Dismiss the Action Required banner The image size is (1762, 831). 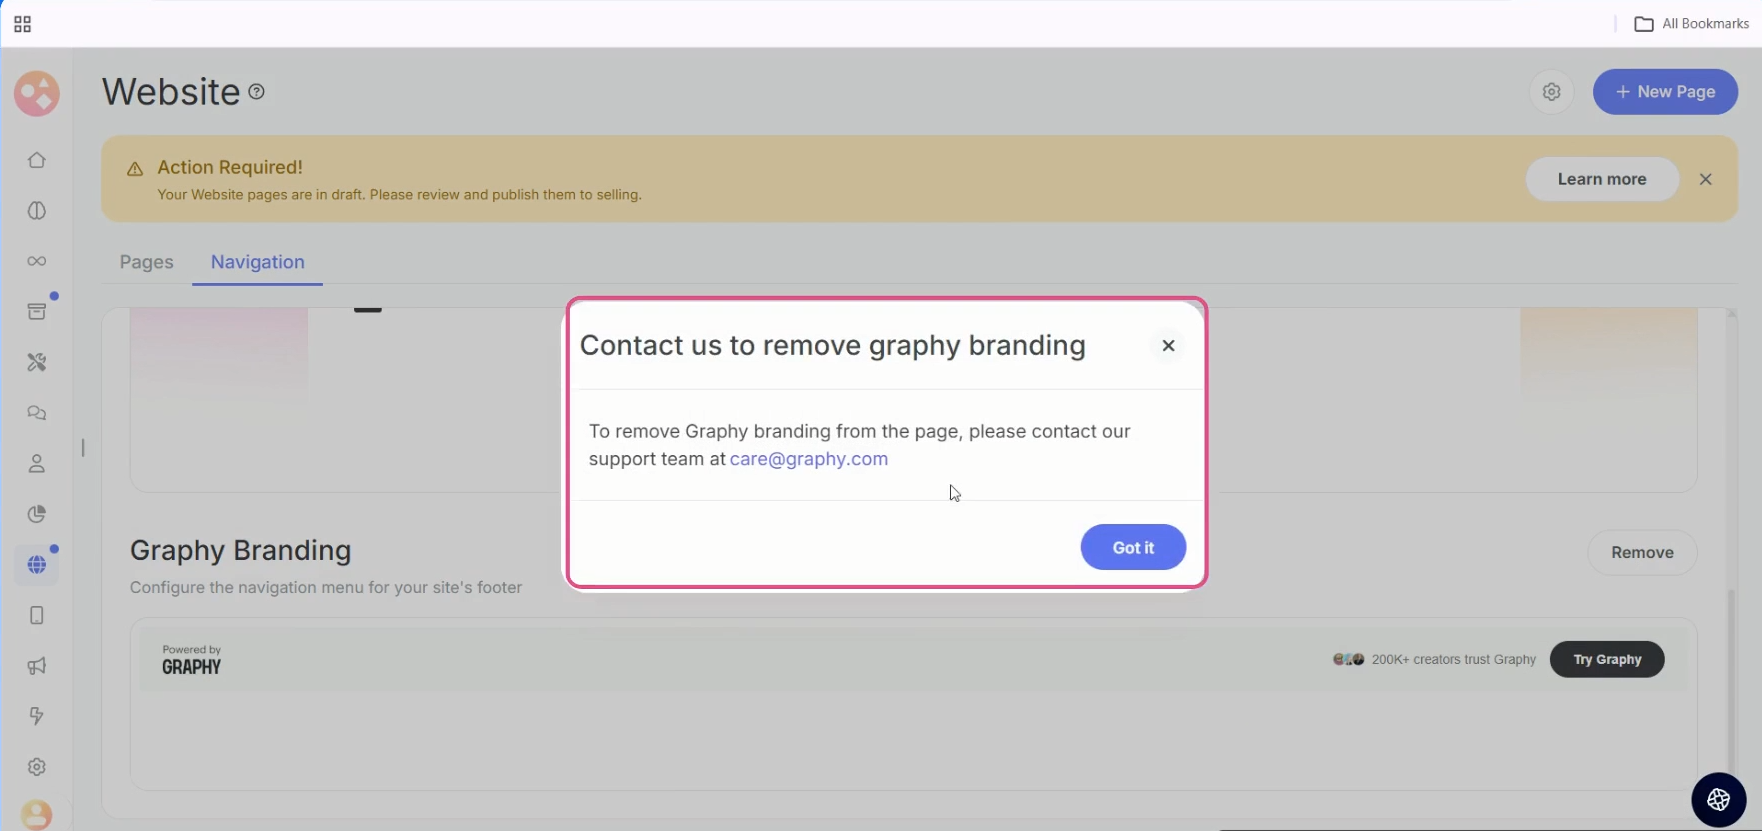(1705, 179)
